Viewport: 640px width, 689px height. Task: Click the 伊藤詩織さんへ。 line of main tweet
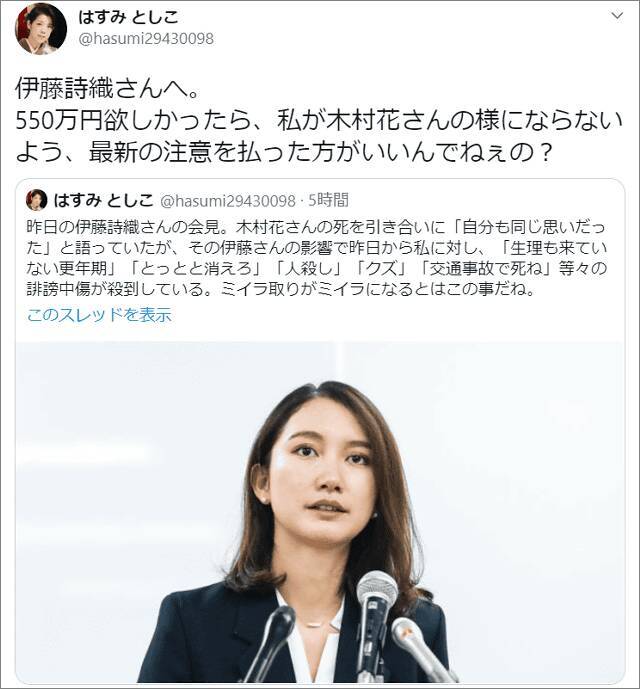[x=109, y=89]
